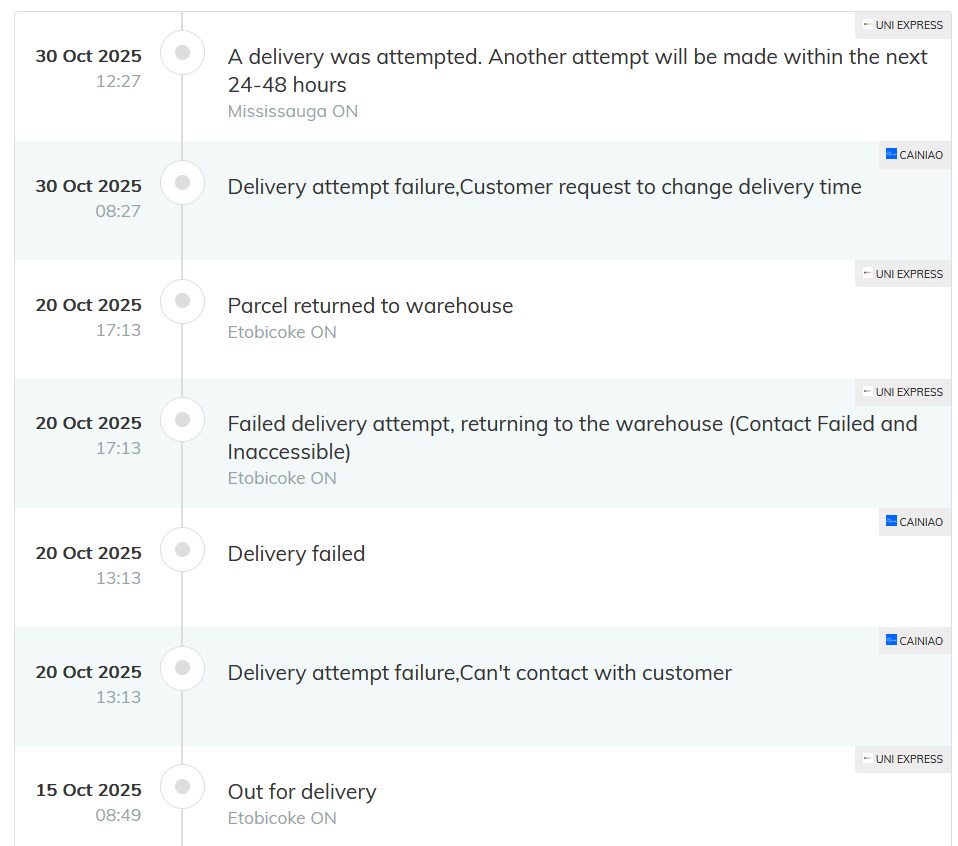This screenshot has height=846, width=958.
Task: Click the CAINIAO badge on the 'Delivery failed' entry
Action: (914, 522)
